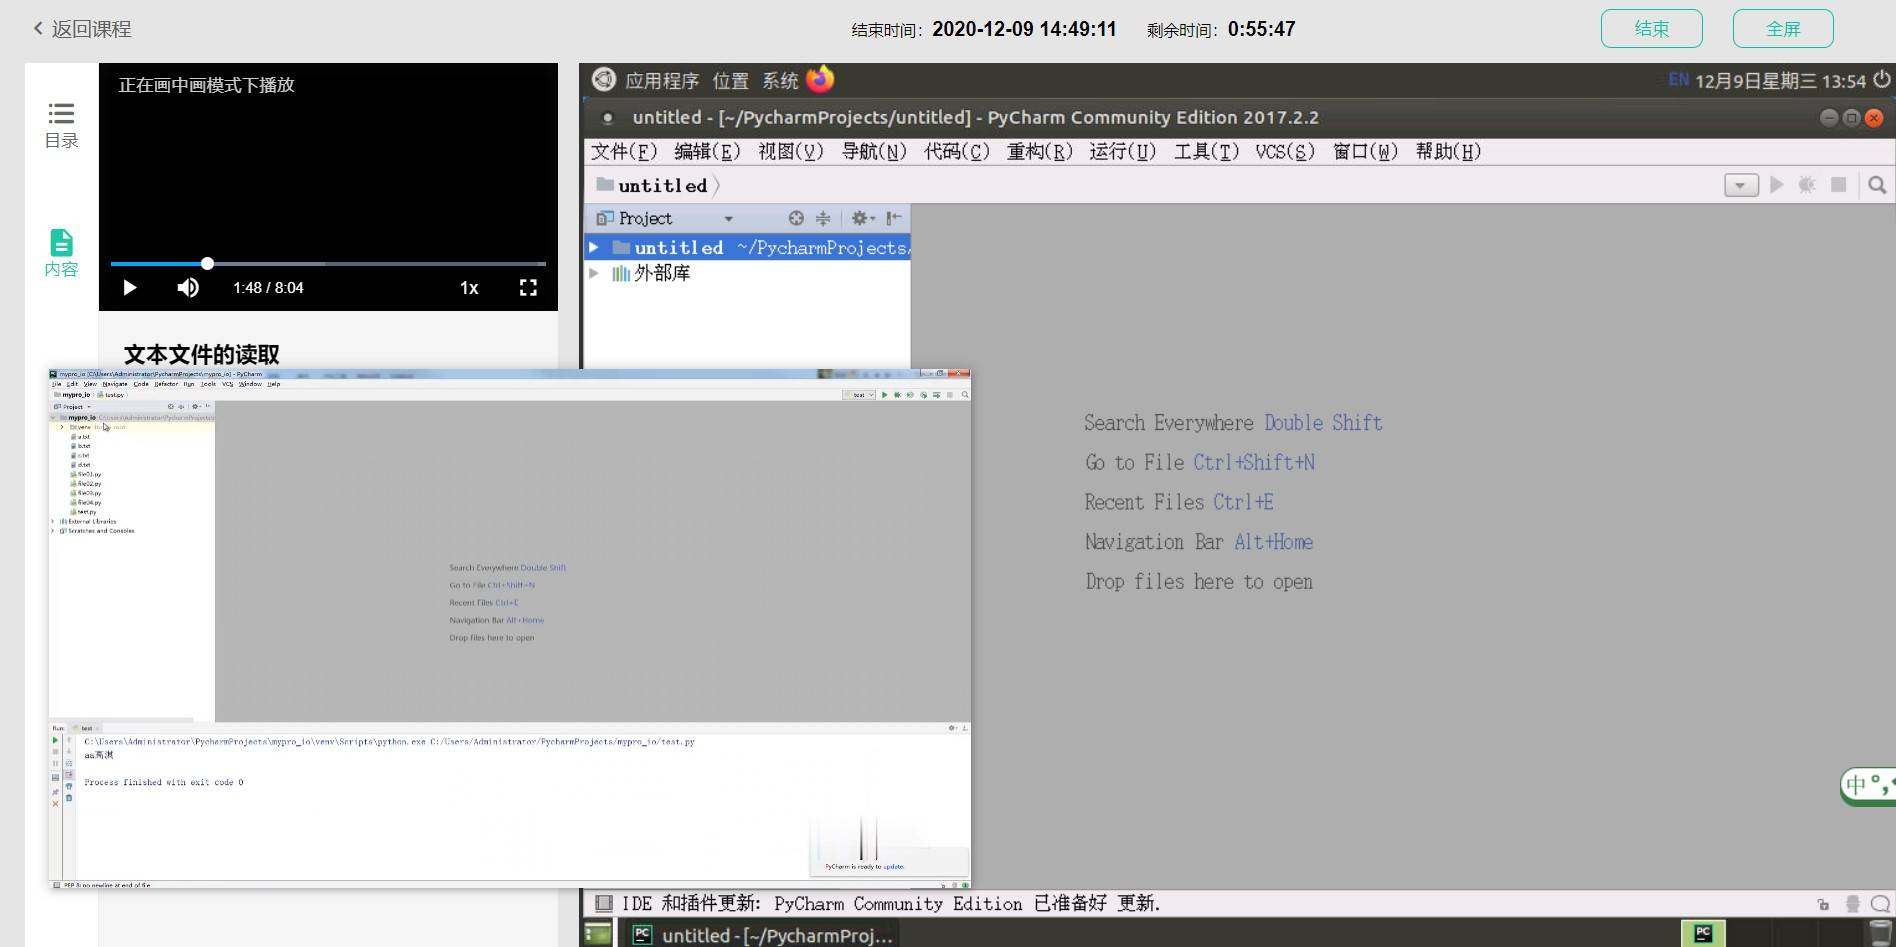1896x947 pixels.
Task: Open PyCharm 视图(V) menu
Action: pos(790,151)
